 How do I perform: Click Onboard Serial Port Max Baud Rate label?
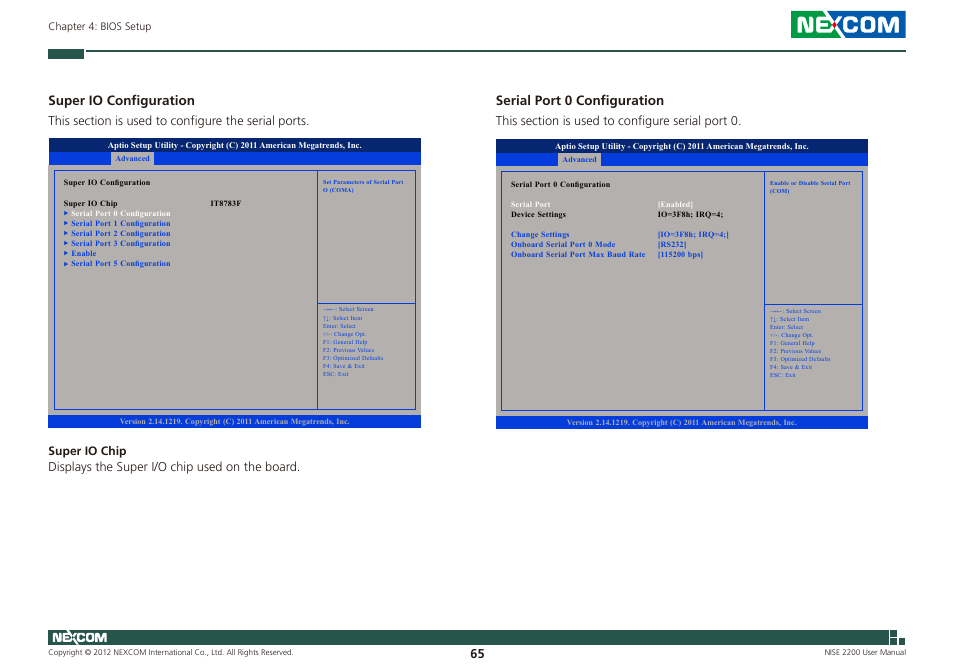point(578,255)
